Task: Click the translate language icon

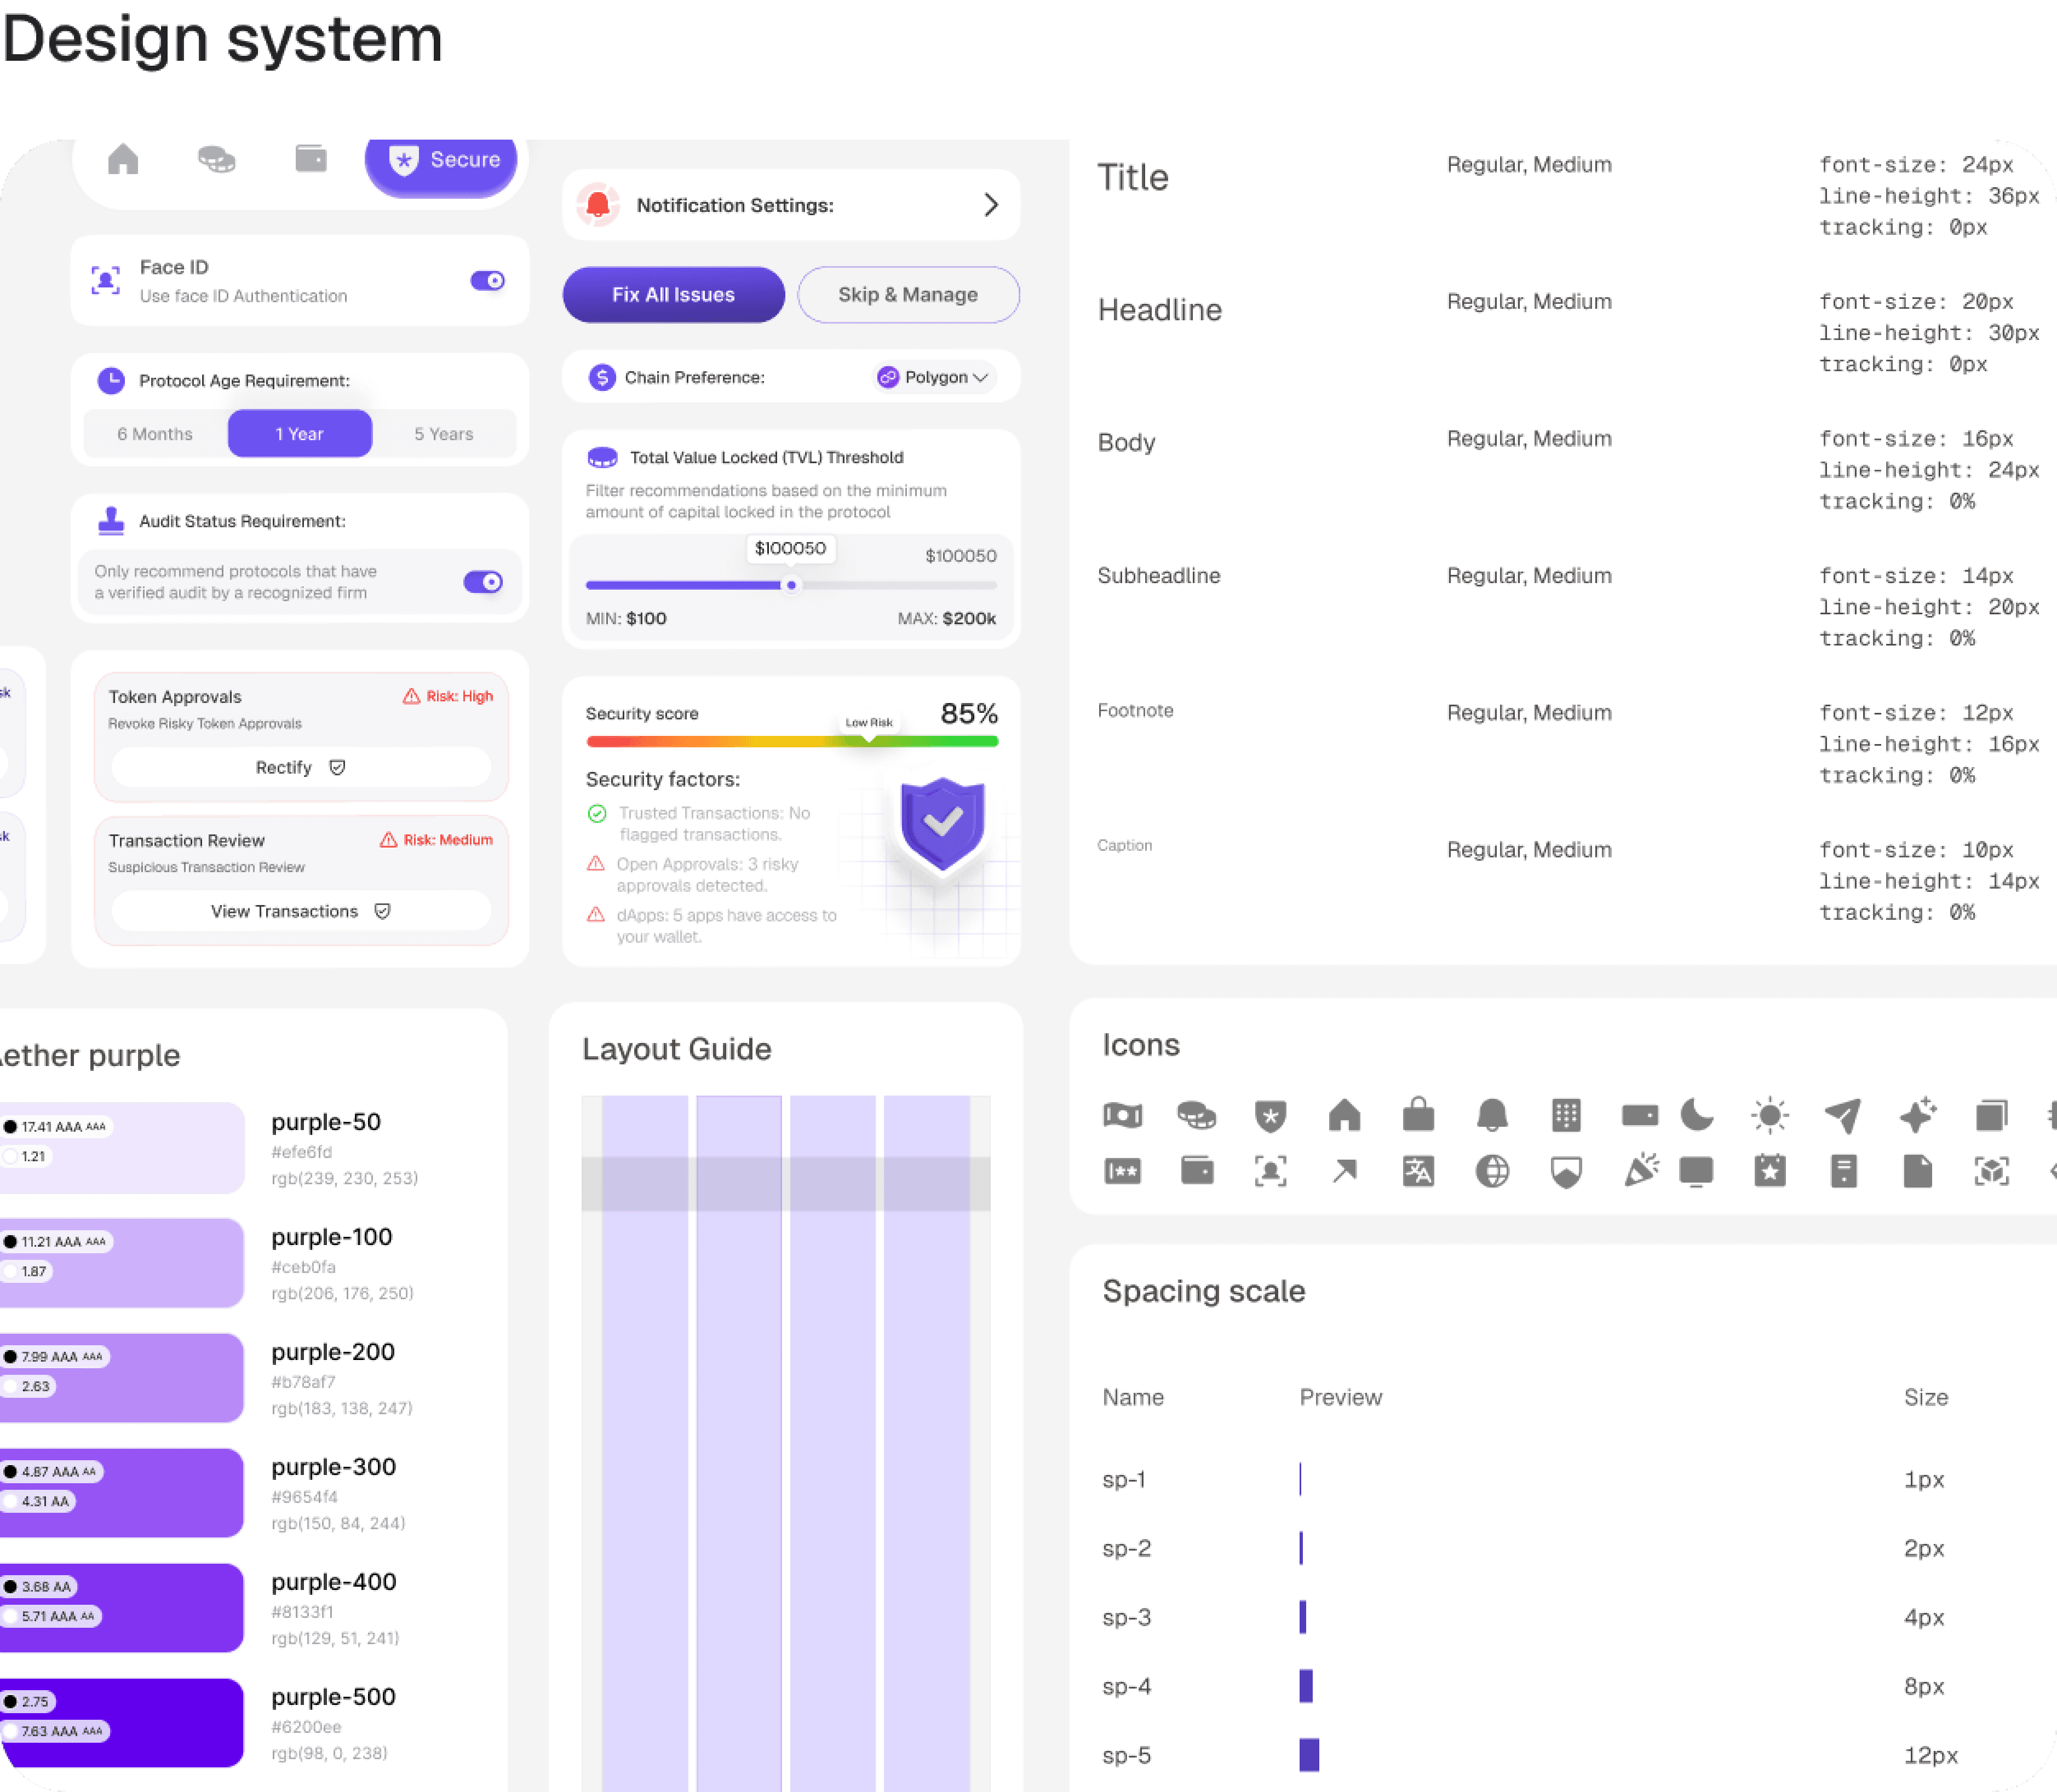Action: (1418, 1171)
